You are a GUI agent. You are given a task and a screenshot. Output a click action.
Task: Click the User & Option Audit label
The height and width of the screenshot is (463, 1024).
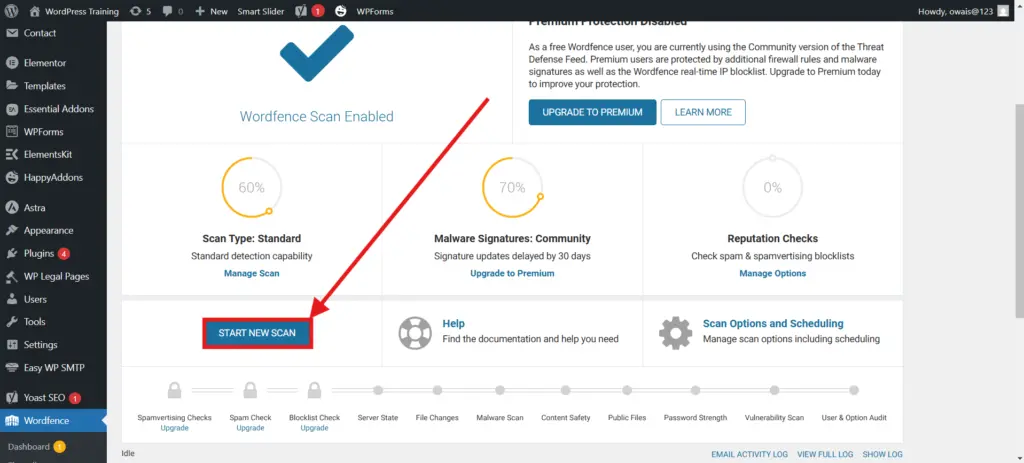pyautogui.click(x=854, y=418)
